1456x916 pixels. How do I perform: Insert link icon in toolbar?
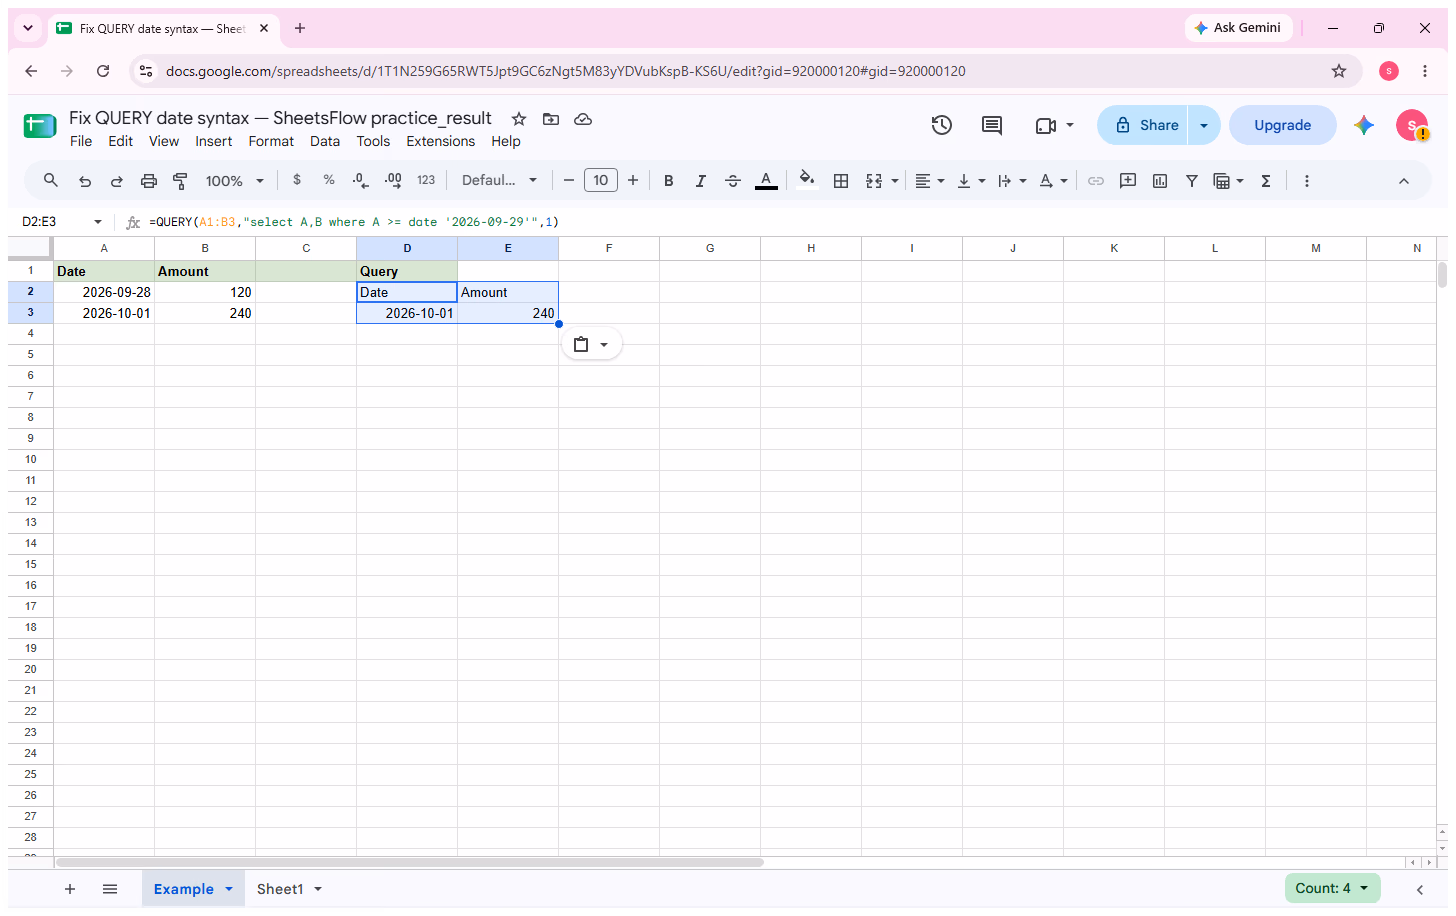tap(1096, 181)
